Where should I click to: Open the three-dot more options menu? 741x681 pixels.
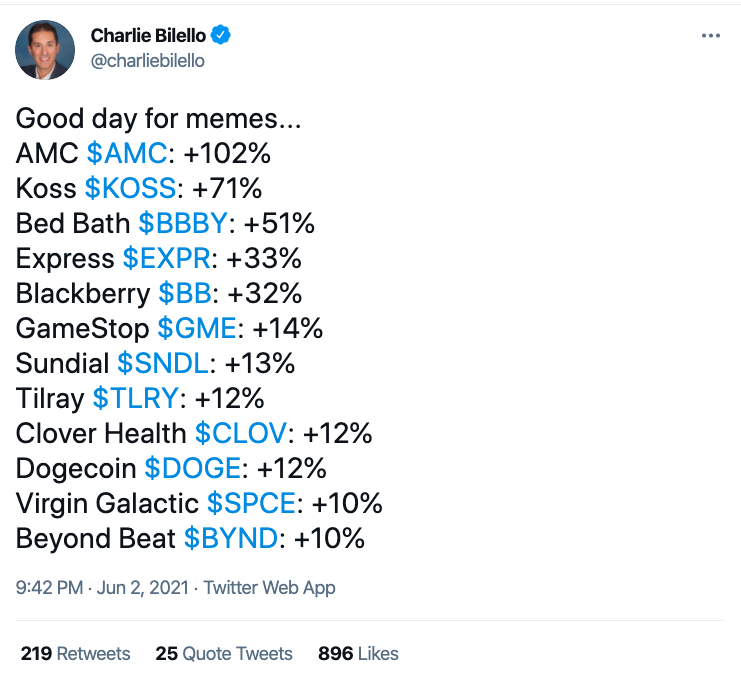coord(711,35)
